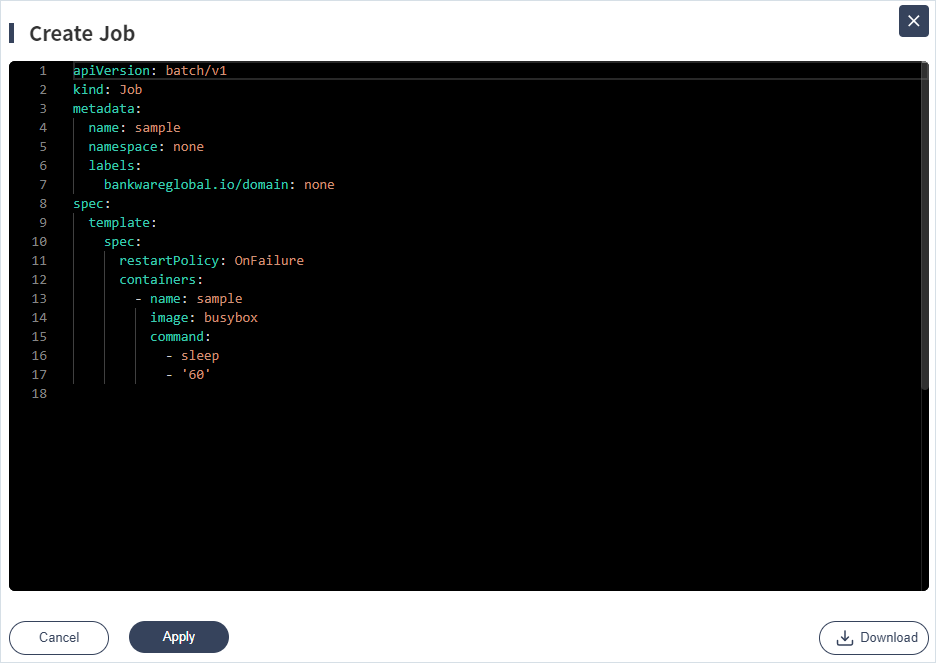Apply the job YAML

click(x=178, y=637)
